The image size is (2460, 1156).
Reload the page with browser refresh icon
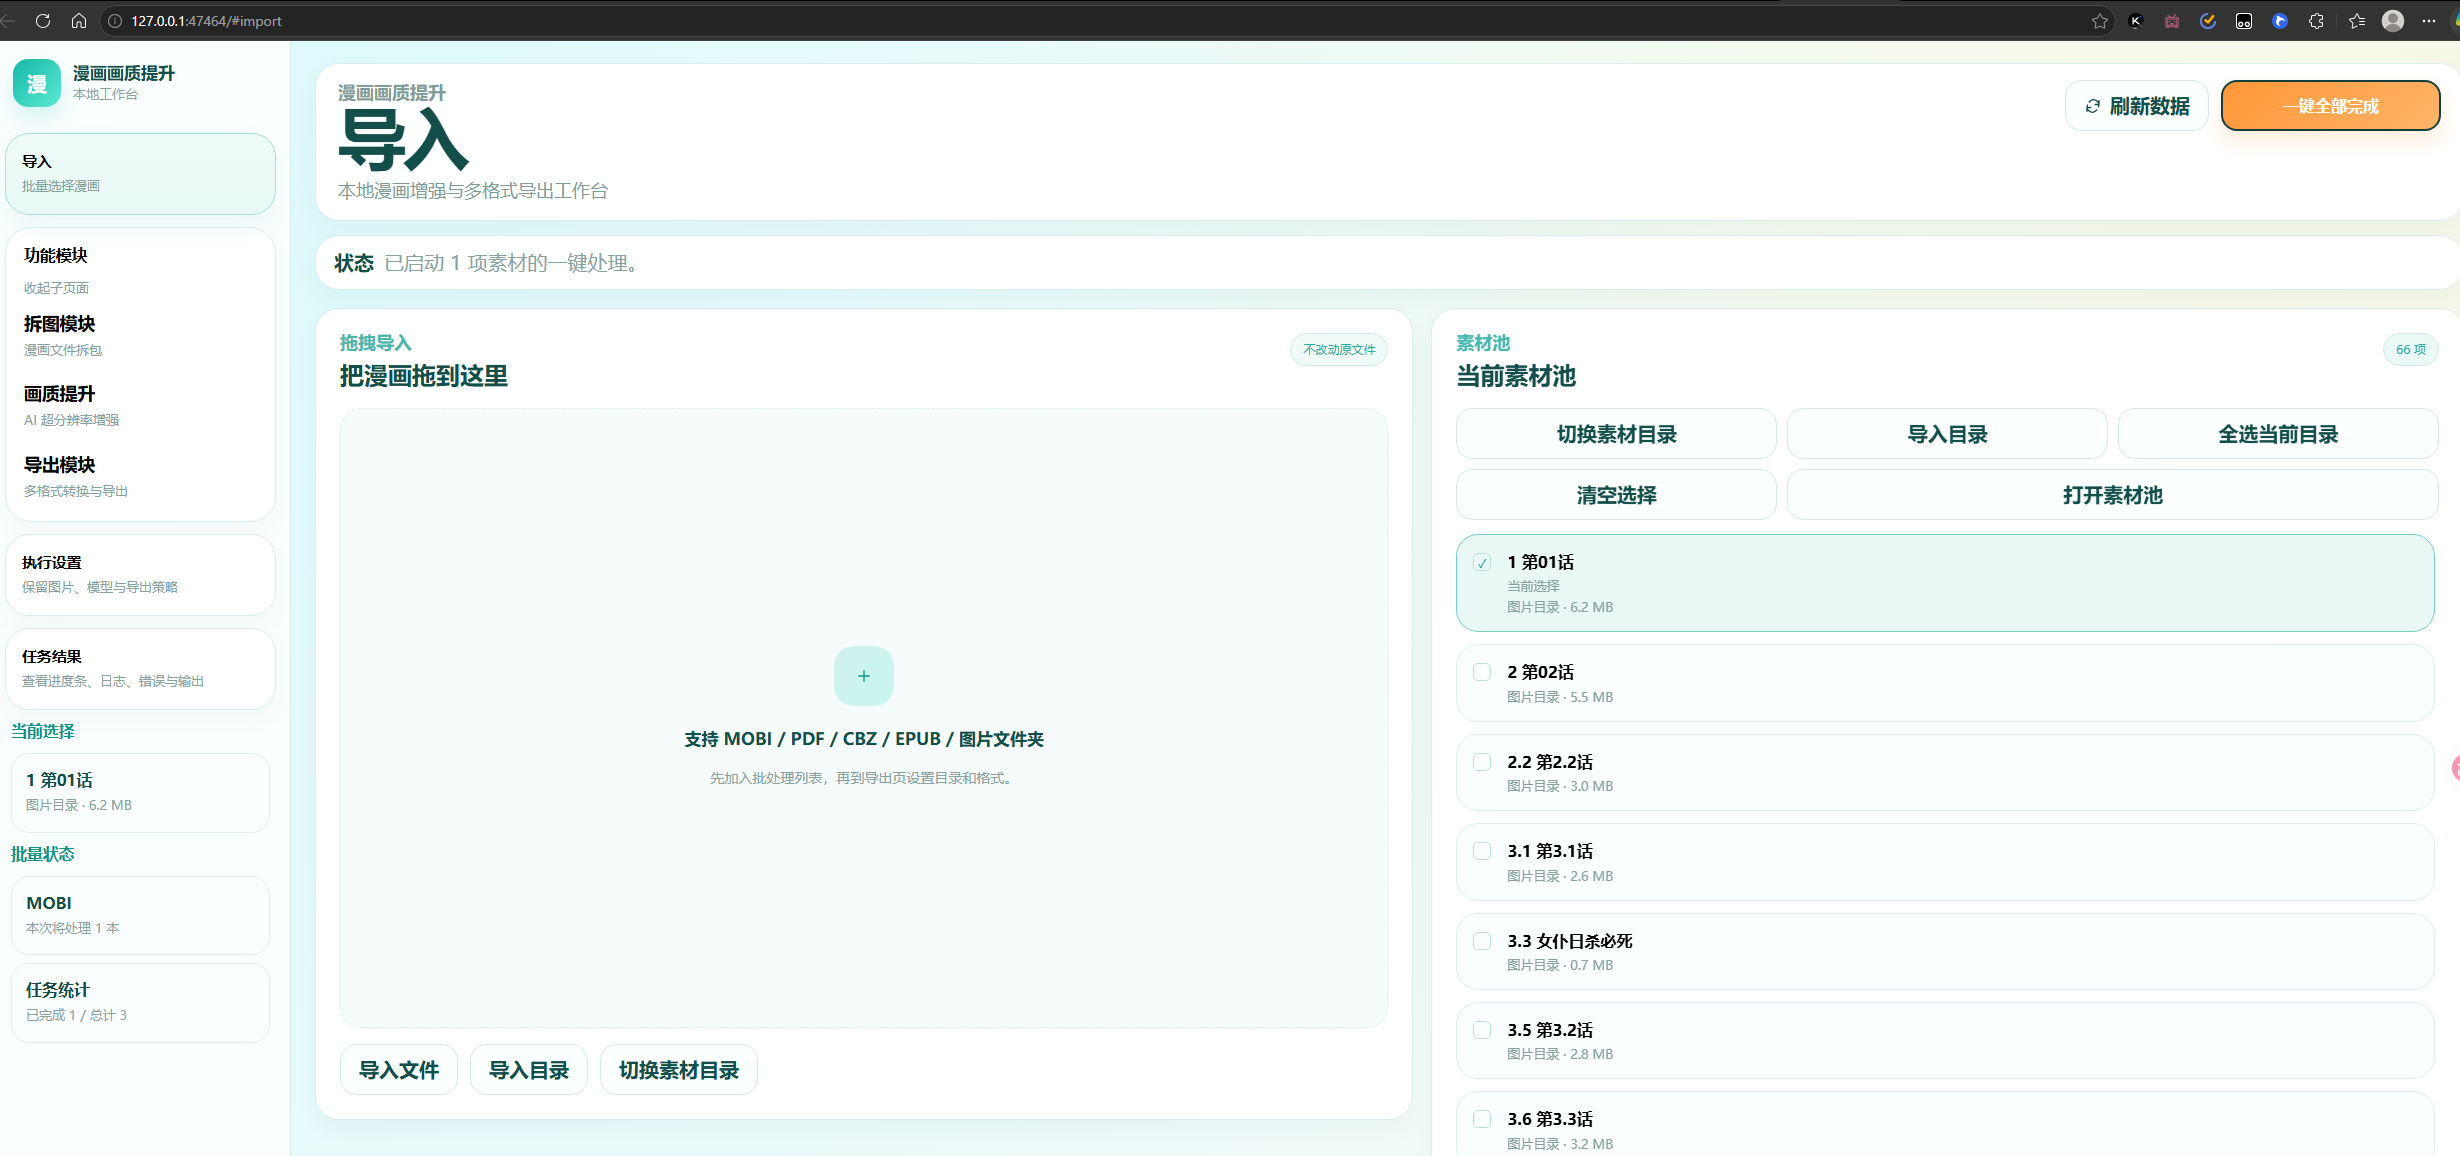click(x=43, y=21)
